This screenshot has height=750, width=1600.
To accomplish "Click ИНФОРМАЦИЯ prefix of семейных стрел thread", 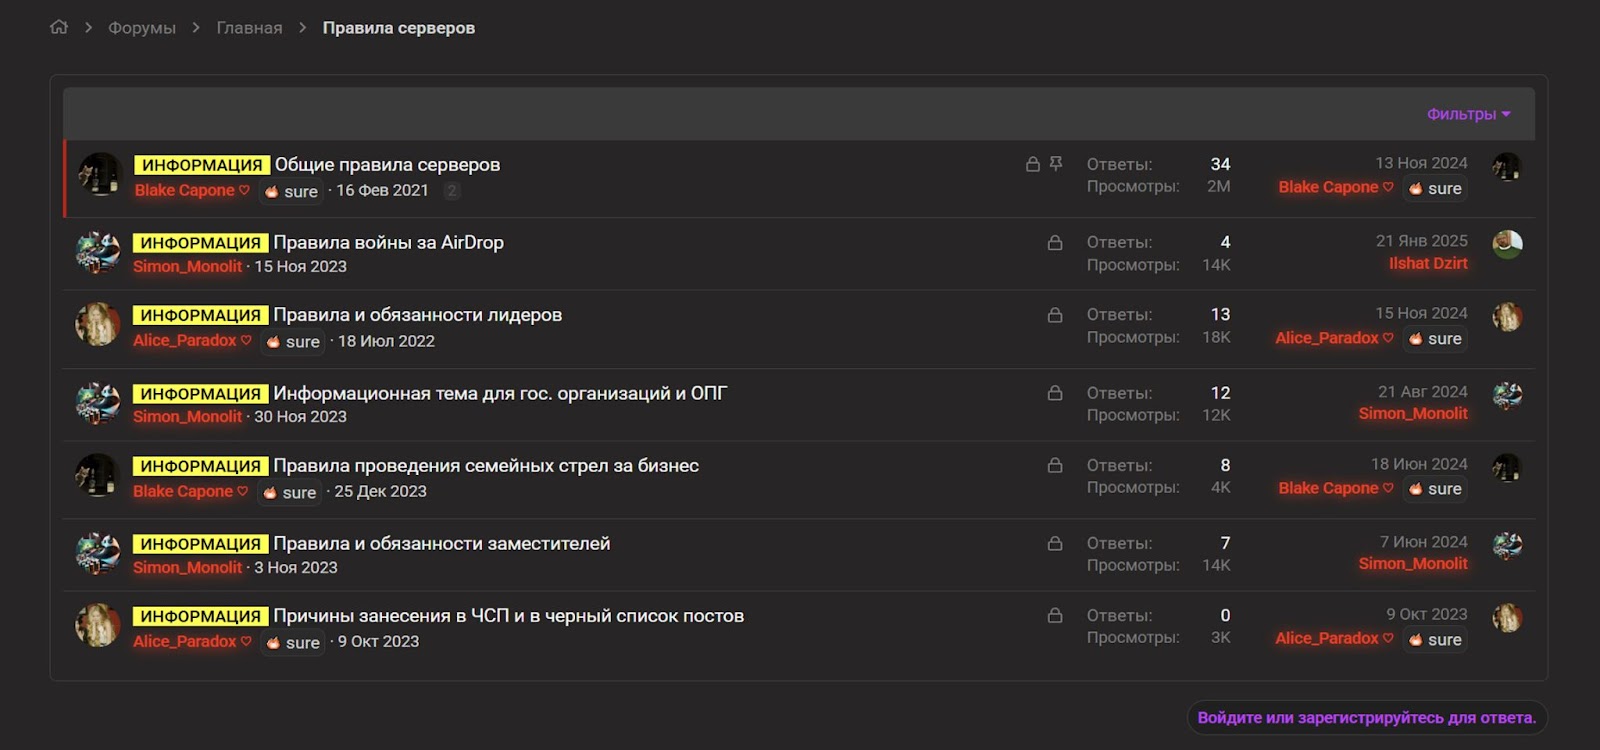I will [x=201, y=466].
